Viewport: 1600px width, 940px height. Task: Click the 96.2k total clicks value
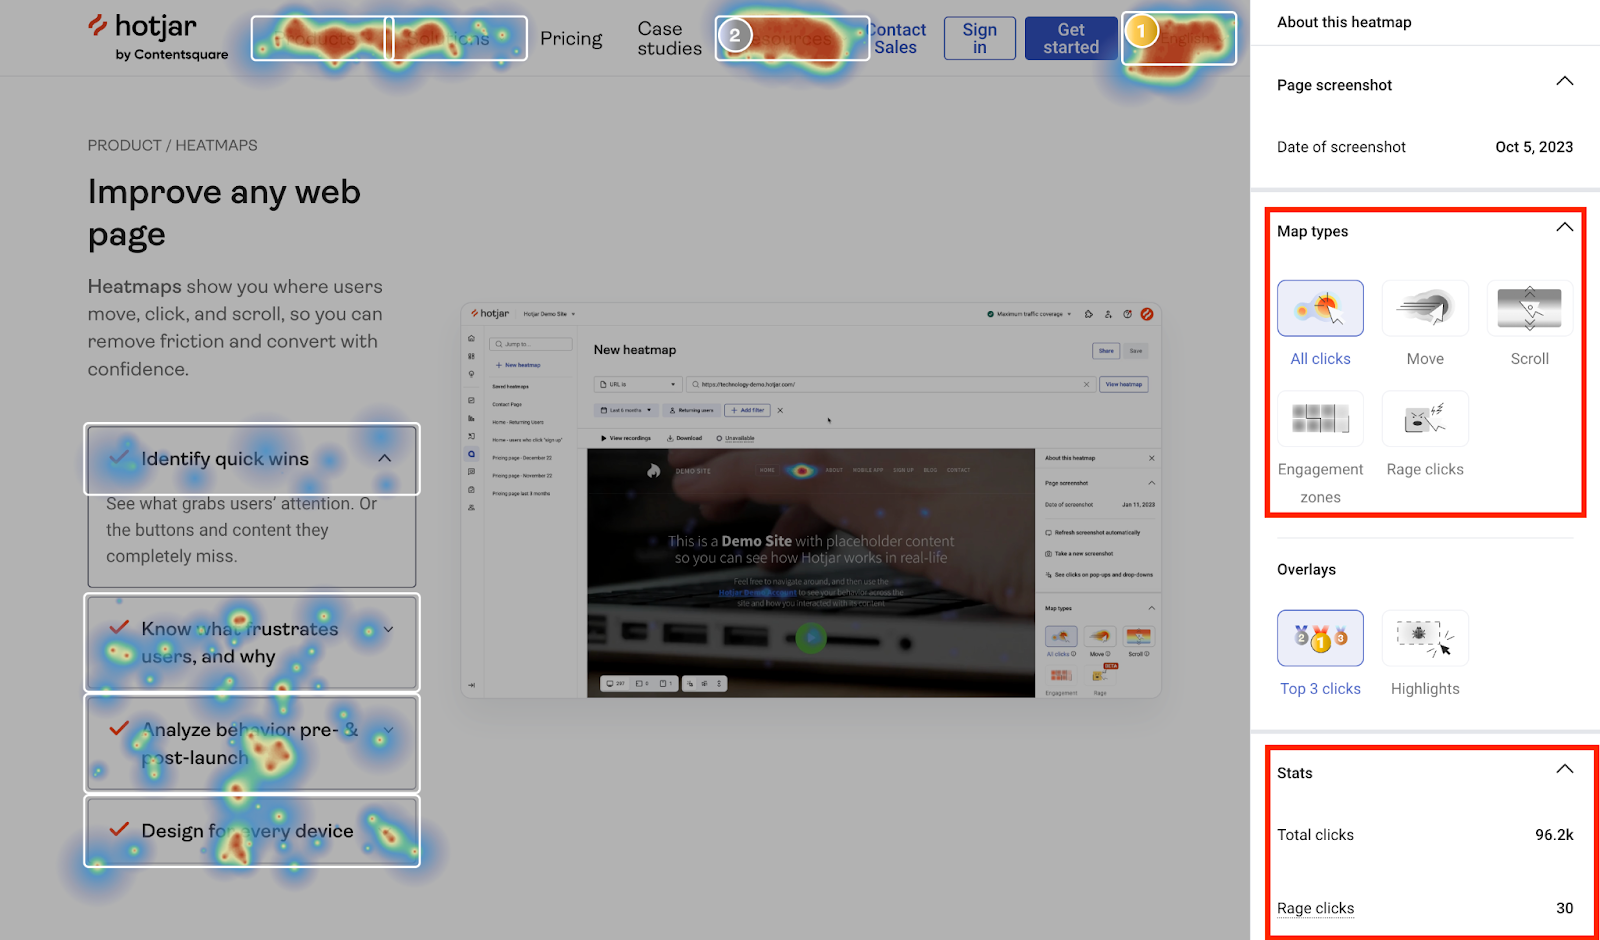tap(1554, 835)
